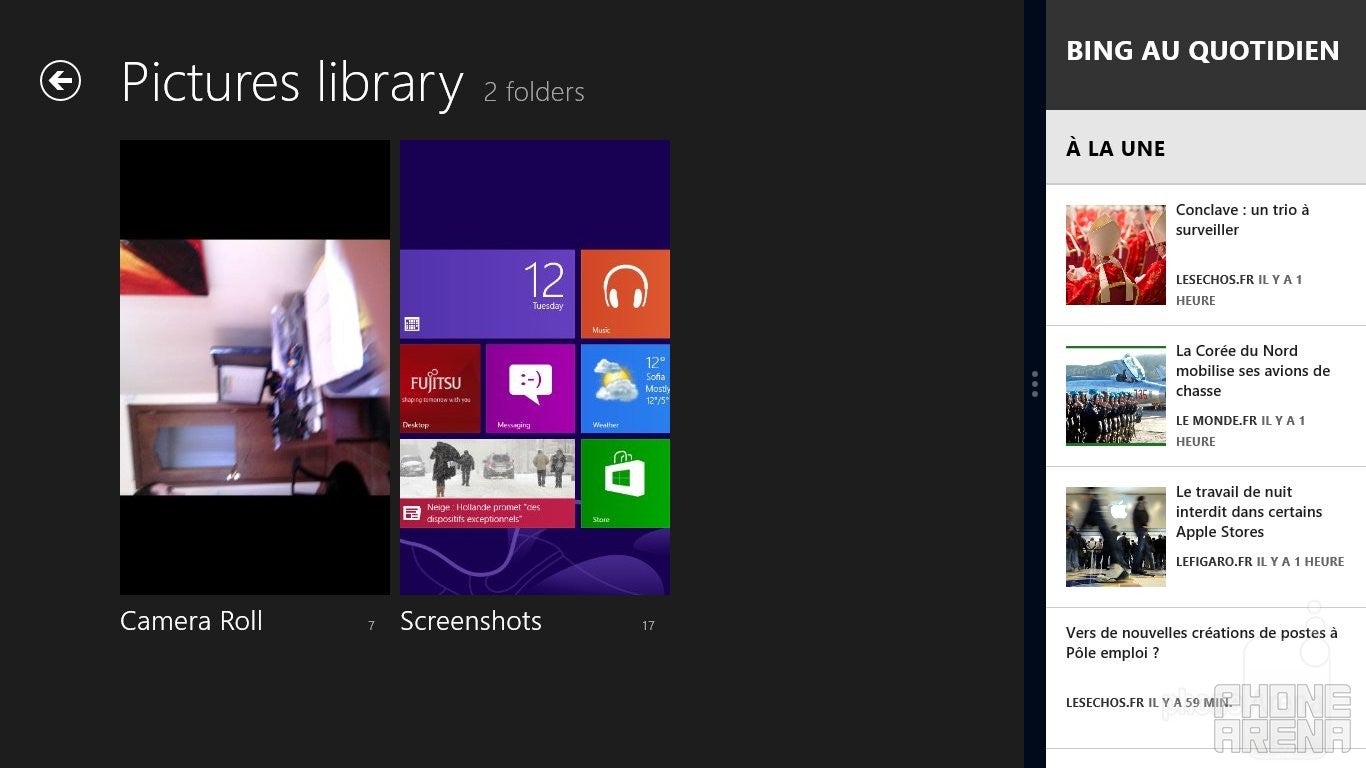
Task: Open the Conclave cardinals thumbnail
Action: point(1116,255)
